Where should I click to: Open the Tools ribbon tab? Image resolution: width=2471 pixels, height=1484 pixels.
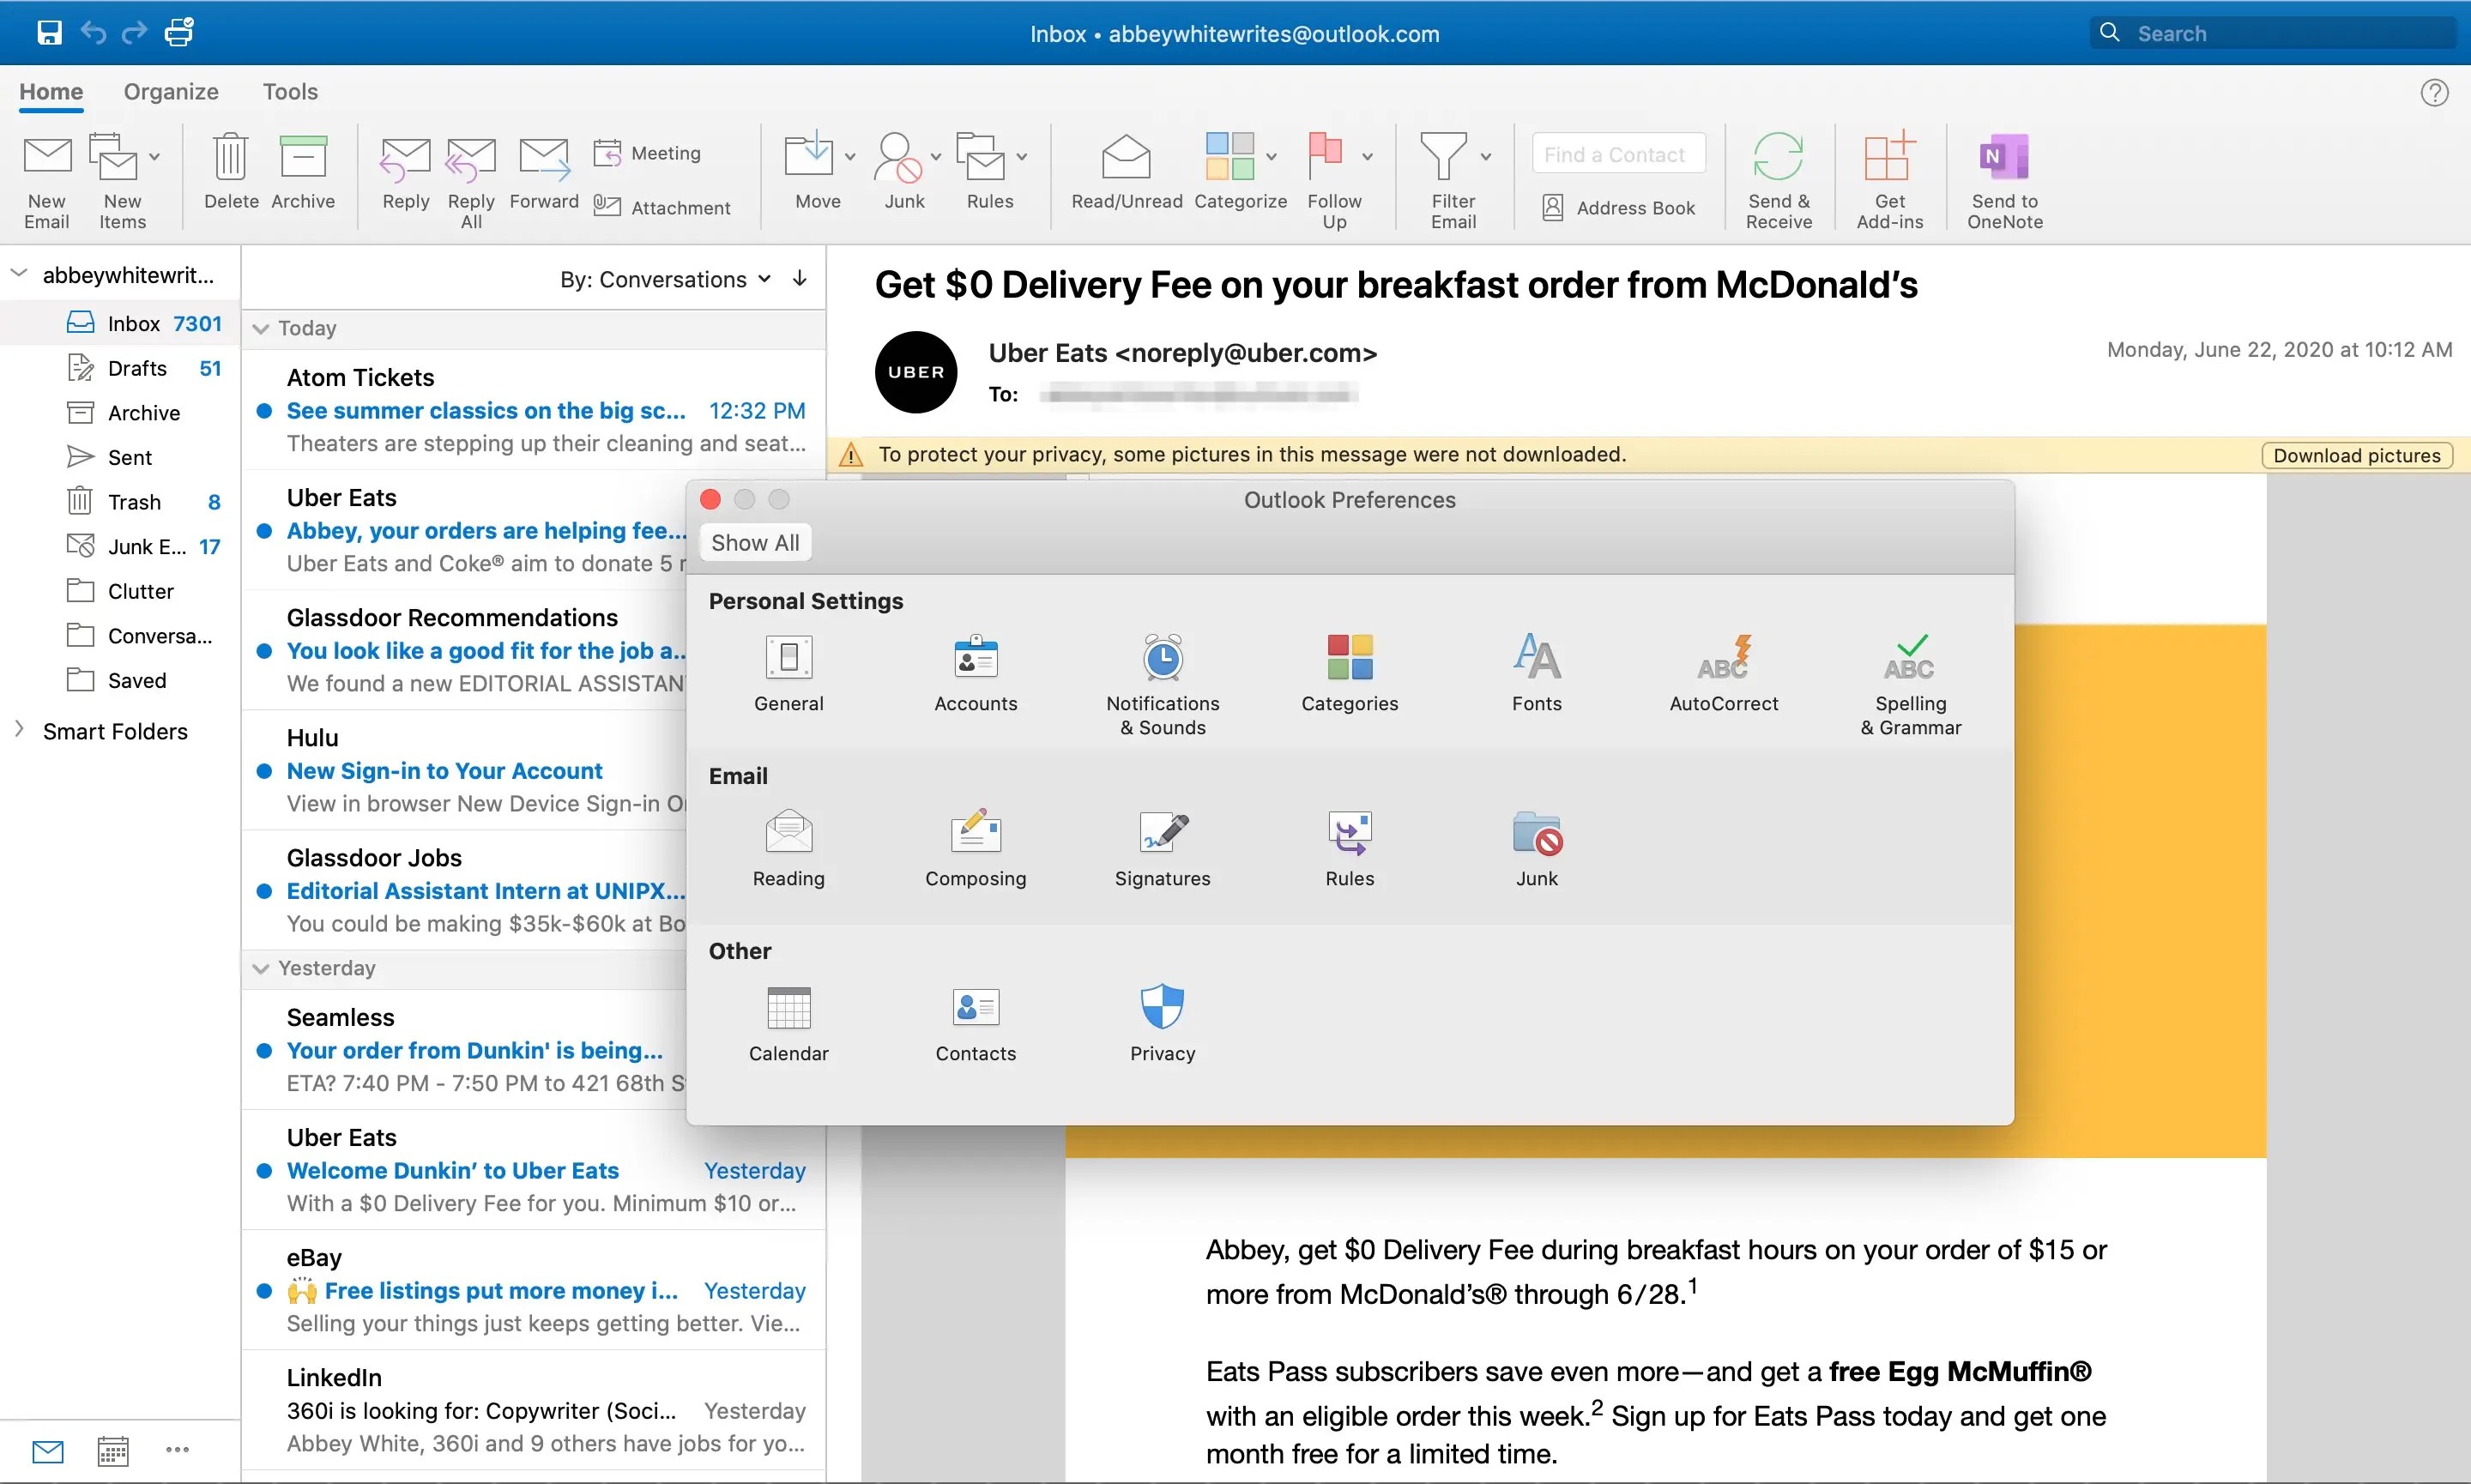[290, 92]
